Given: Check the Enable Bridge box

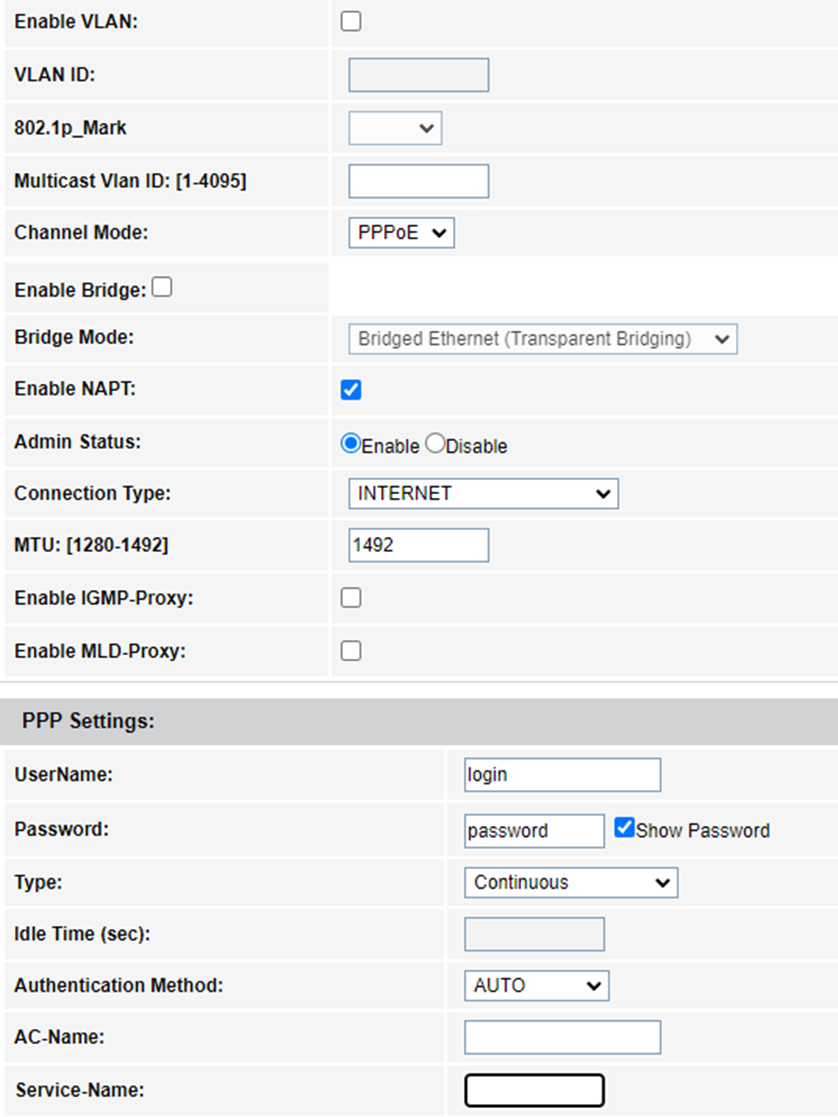Looking at the screenshot, I should (x=162, y=288).
